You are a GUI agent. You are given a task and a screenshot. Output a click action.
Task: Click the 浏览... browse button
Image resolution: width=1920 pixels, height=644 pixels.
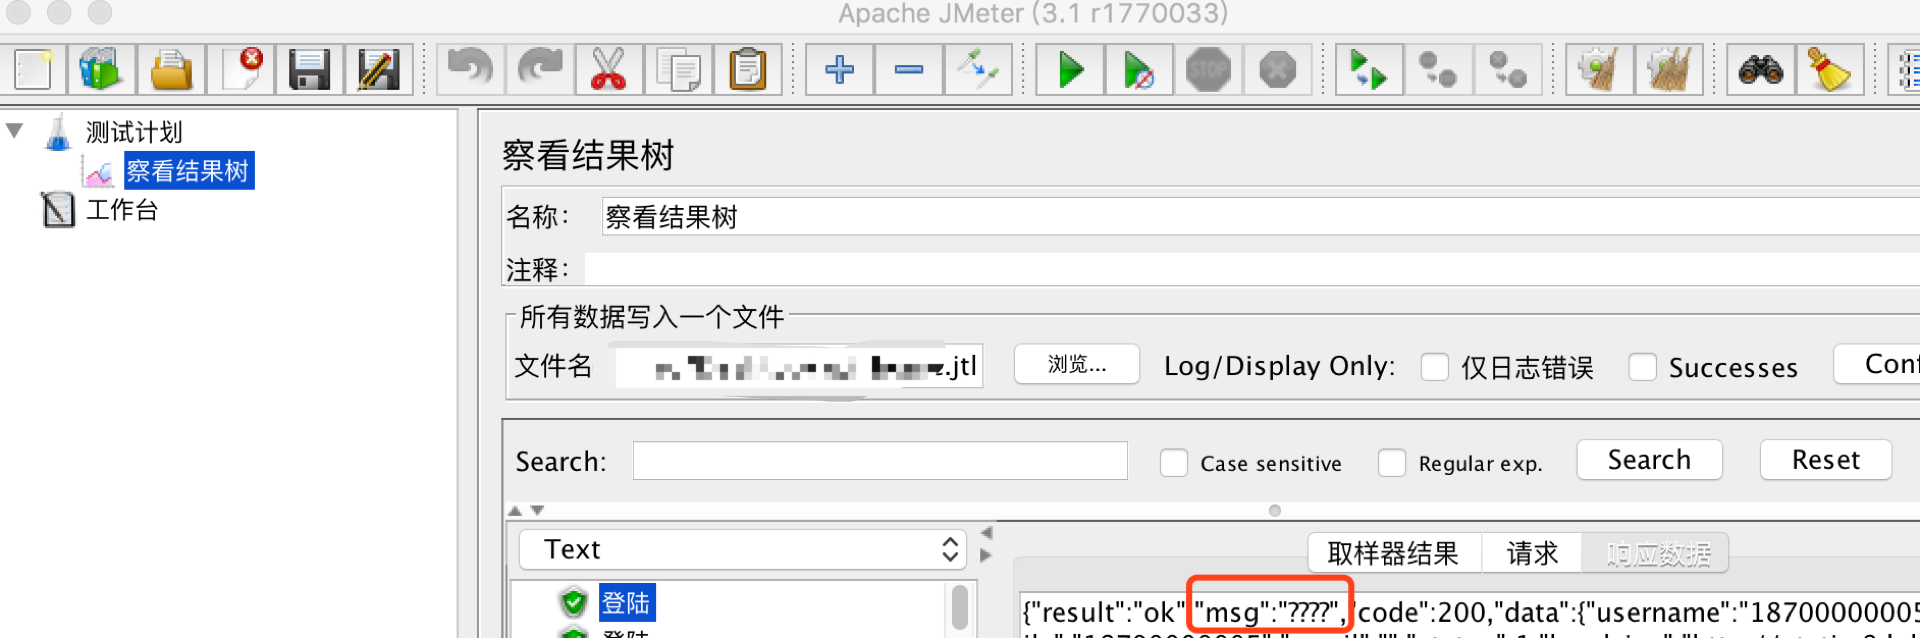(x=1077, y=365)
